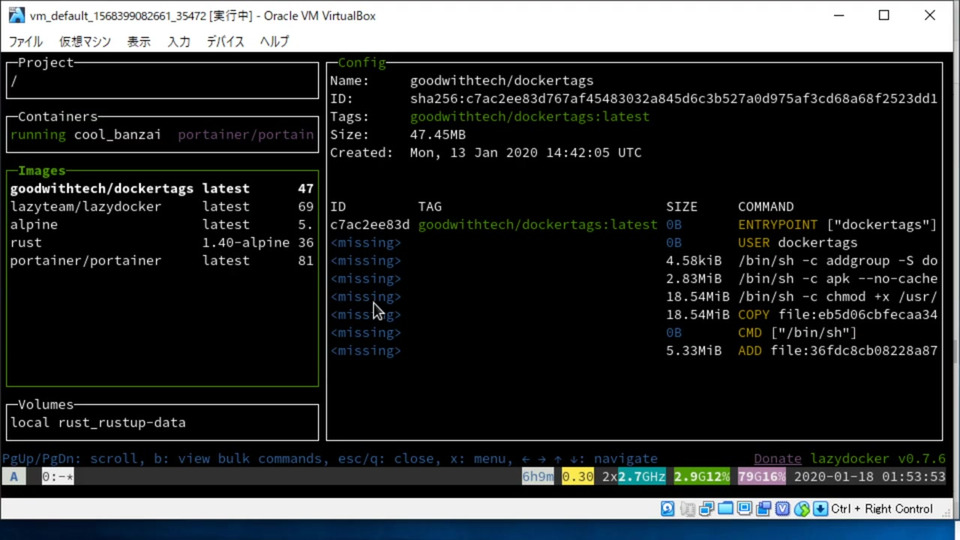
Task: Click the apk --no-cache layer command
Action: (838, 279)
